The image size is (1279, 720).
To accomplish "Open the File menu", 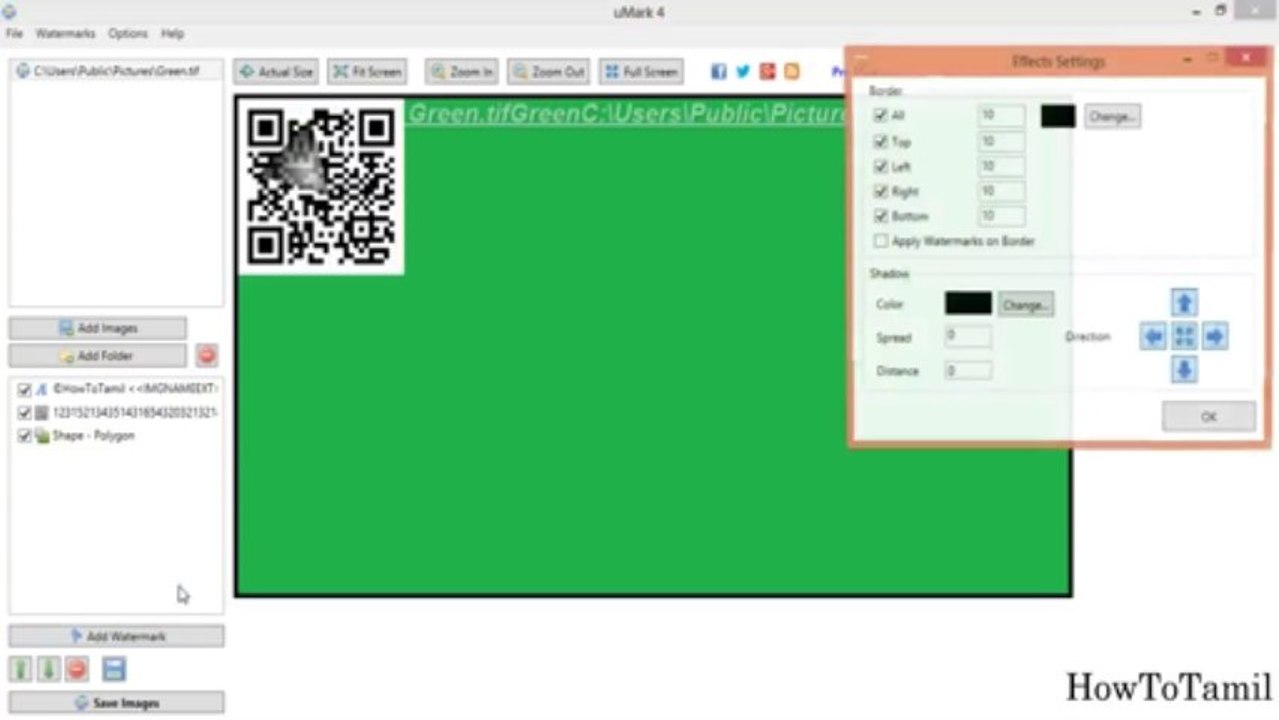I will point(14,33).
